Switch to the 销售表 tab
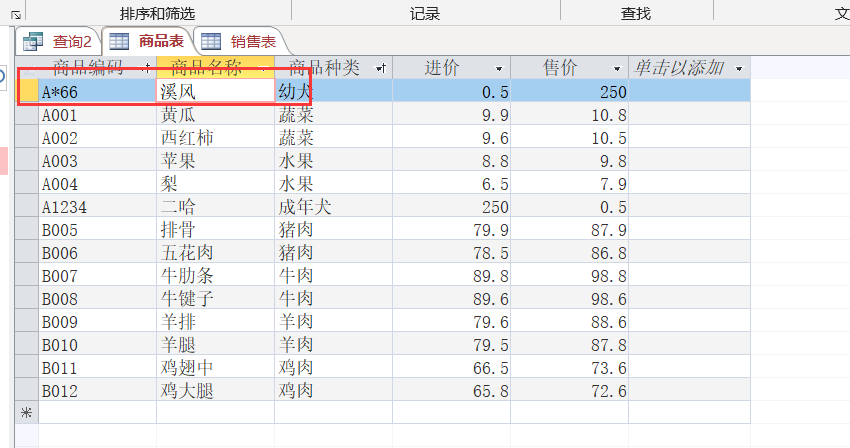Screen dimensions: 850x448 [x=239, y=41]
